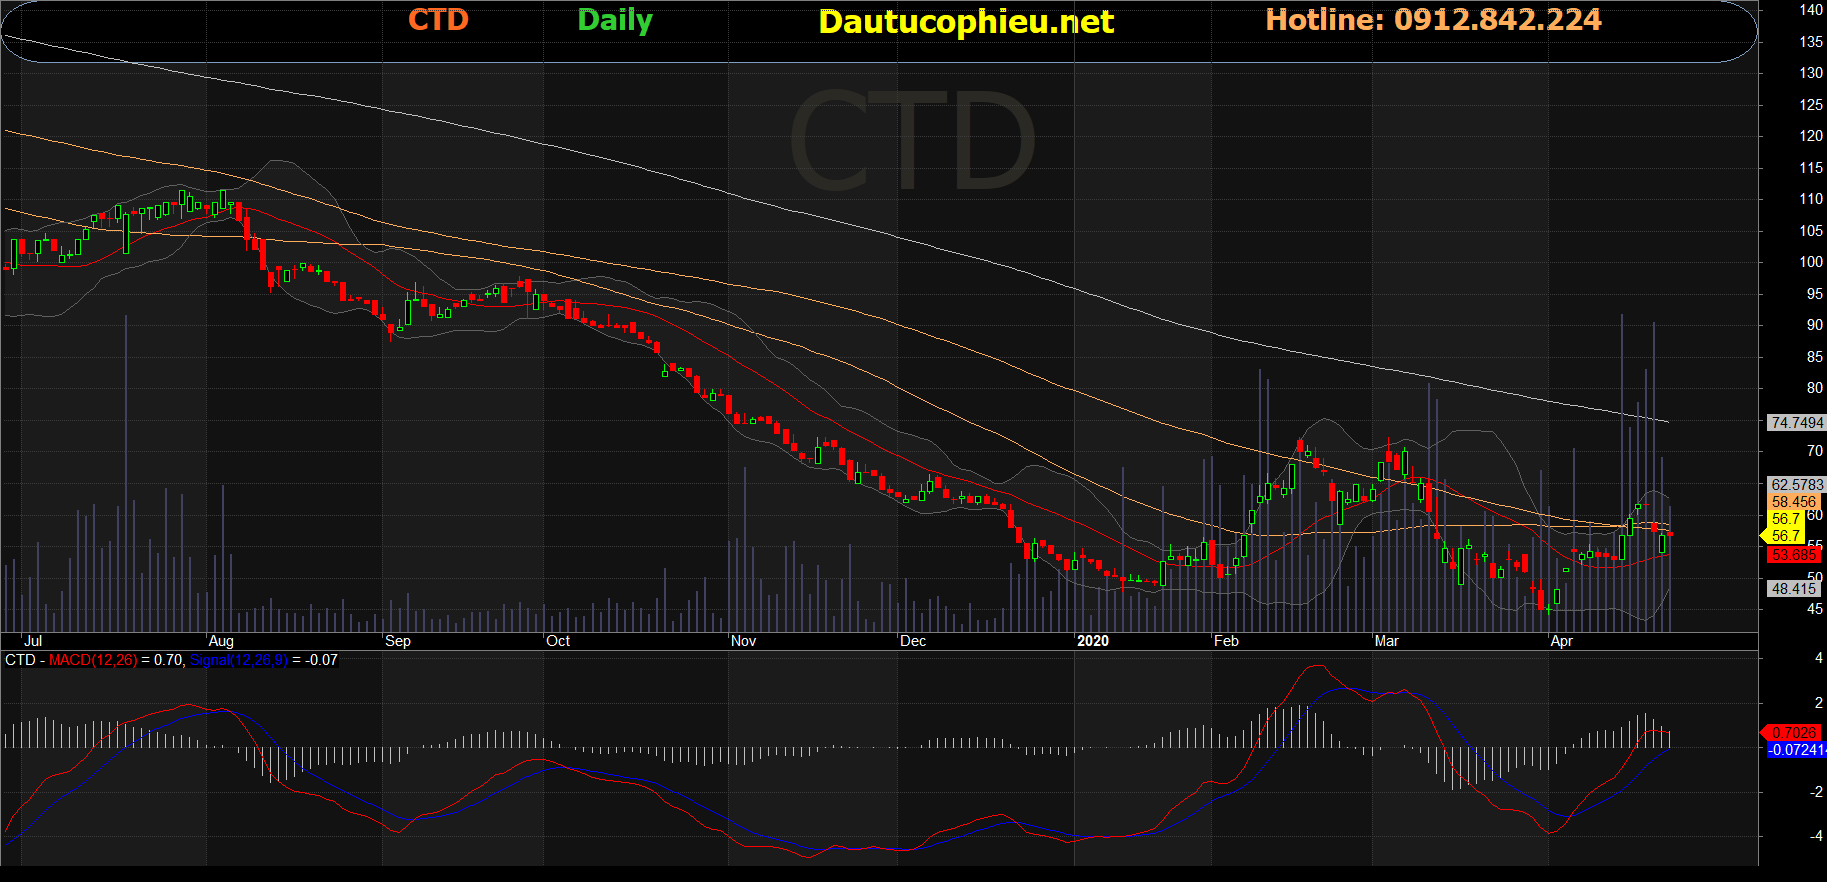Select the 85 price axis label
Image resolution: width=1827 pixels, height=882 pixels.
pos(1815,357)
